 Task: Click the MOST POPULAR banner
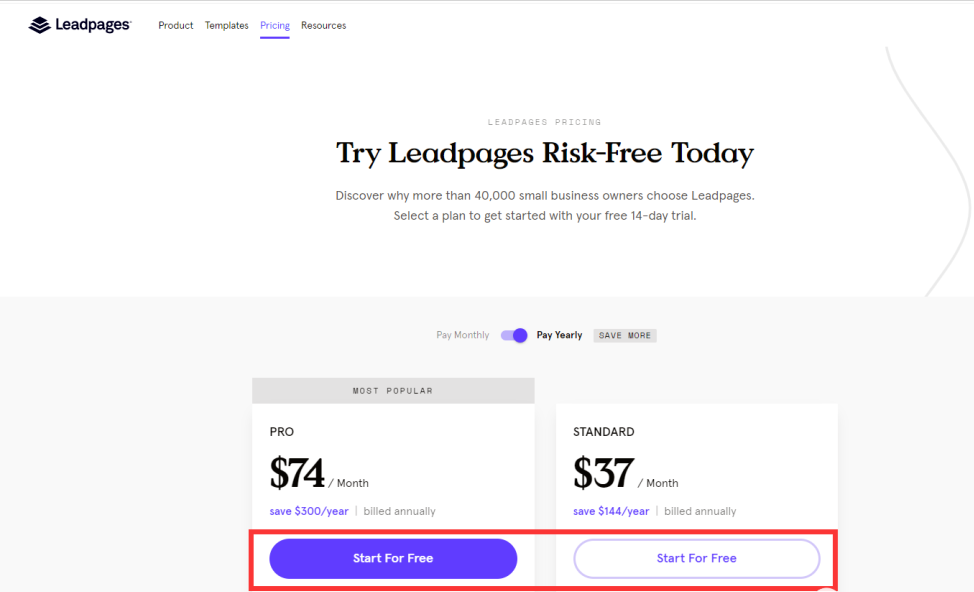(393, 390)
